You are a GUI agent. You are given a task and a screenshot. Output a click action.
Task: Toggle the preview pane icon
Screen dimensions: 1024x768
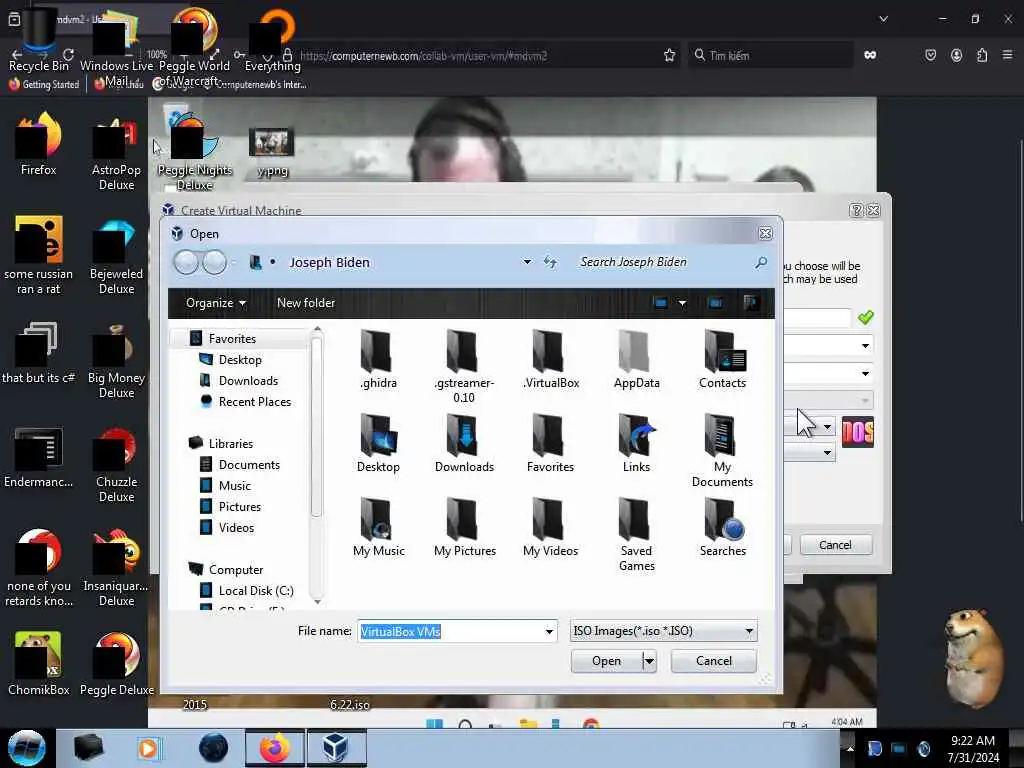coord(715,303)
